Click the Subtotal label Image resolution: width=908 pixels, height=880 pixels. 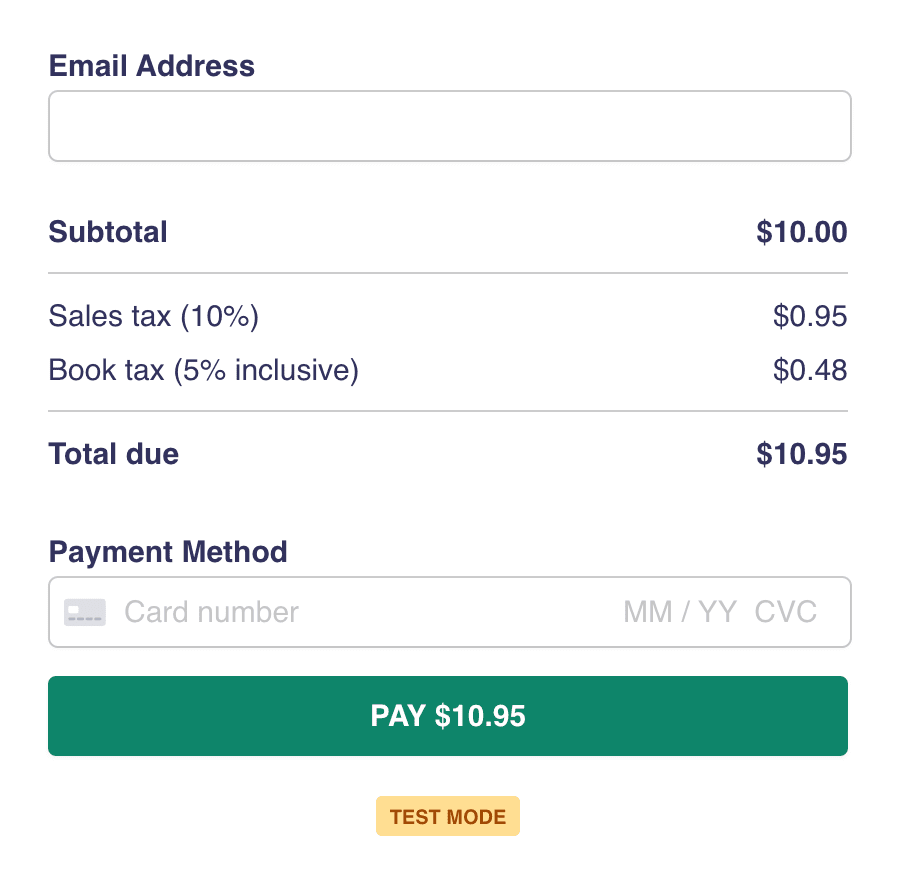[x=108, y=232]
